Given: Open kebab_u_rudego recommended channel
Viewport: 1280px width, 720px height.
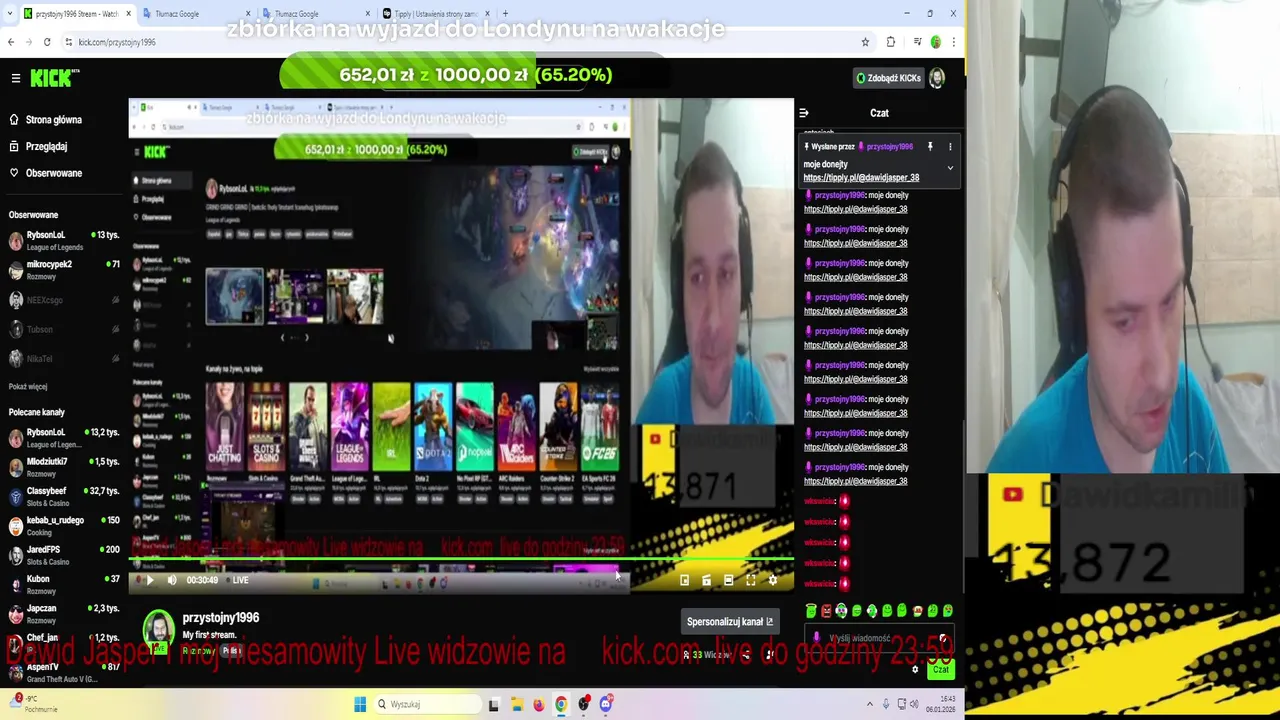Looking at the screenshot, I should click(62, 525).
